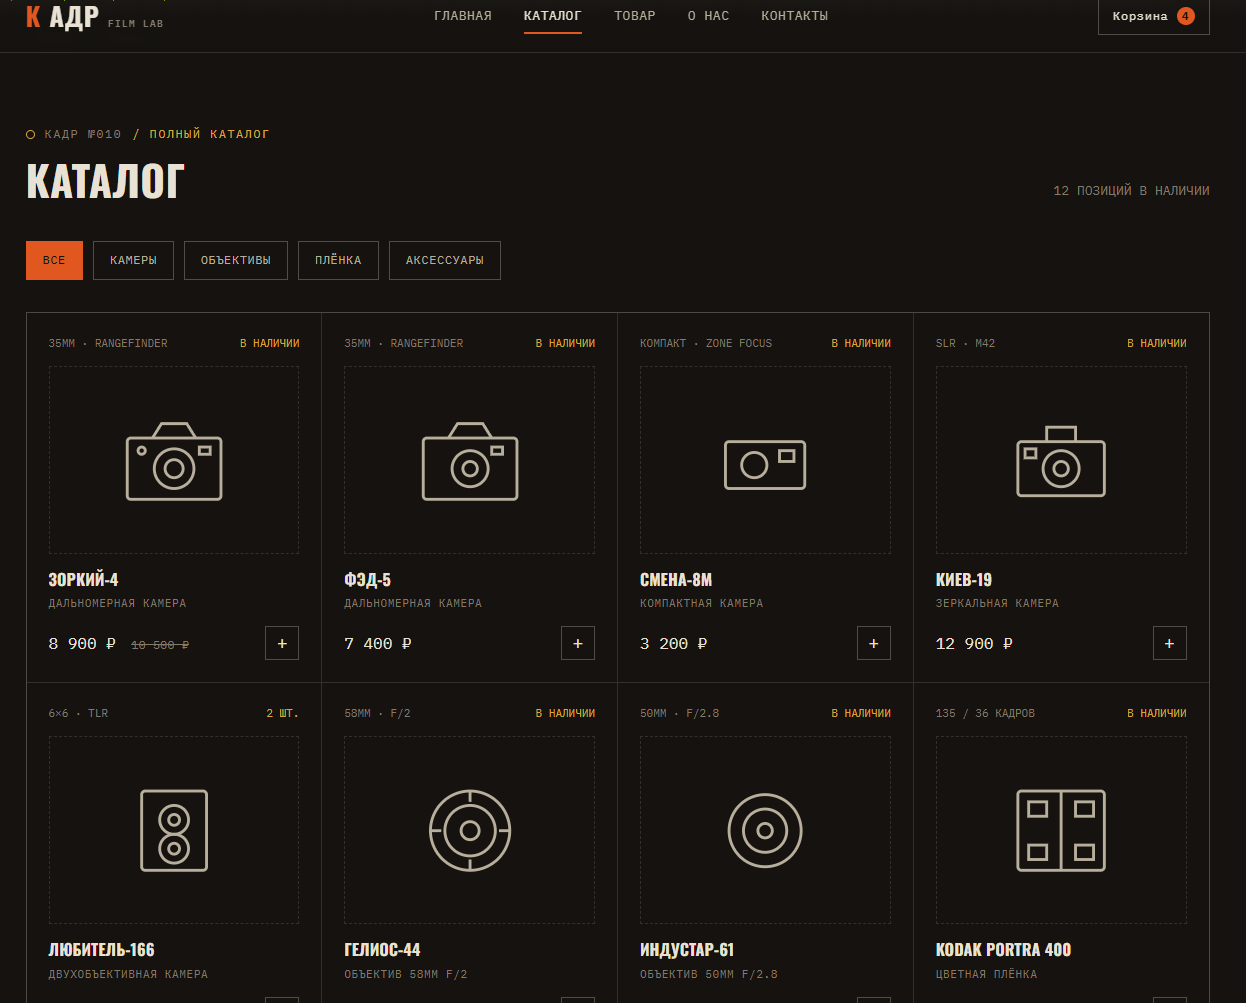Select the Все filter

[54, 260]
